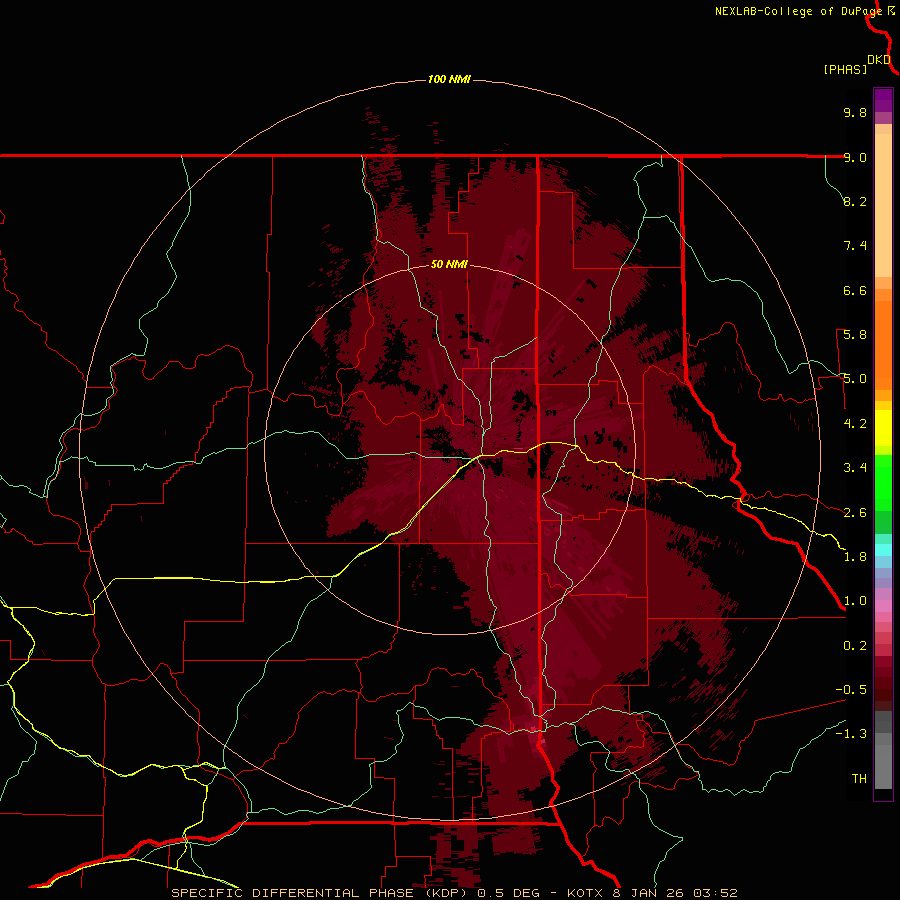Click the -1.3 scale label

click(x=851, y=734)
